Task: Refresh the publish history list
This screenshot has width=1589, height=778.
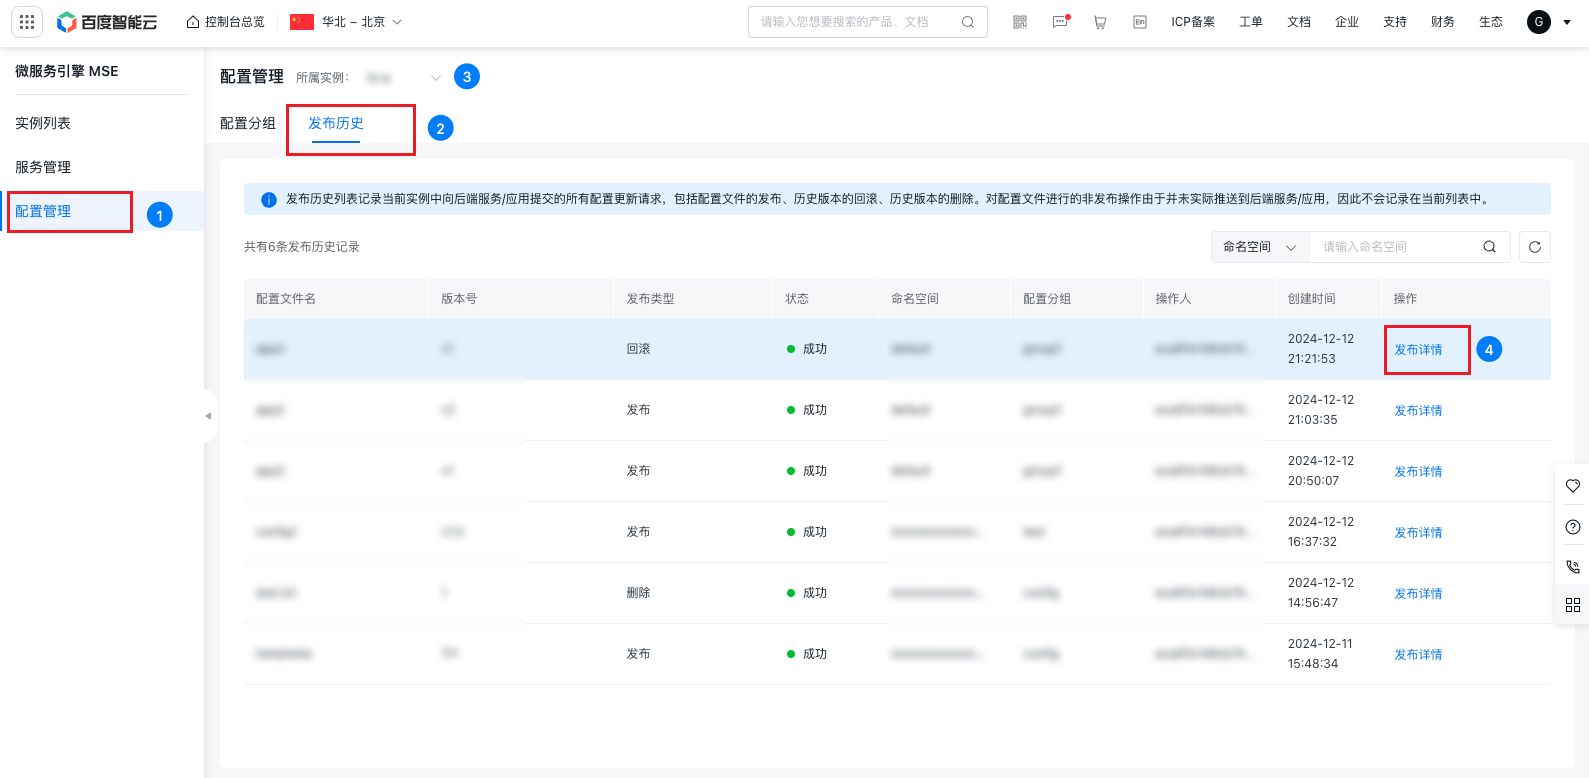Action: point(1535,247)
